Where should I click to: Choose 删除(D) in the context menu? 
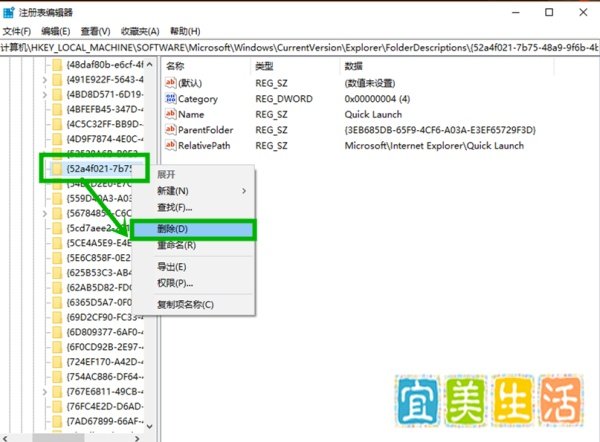pos(194,229)
